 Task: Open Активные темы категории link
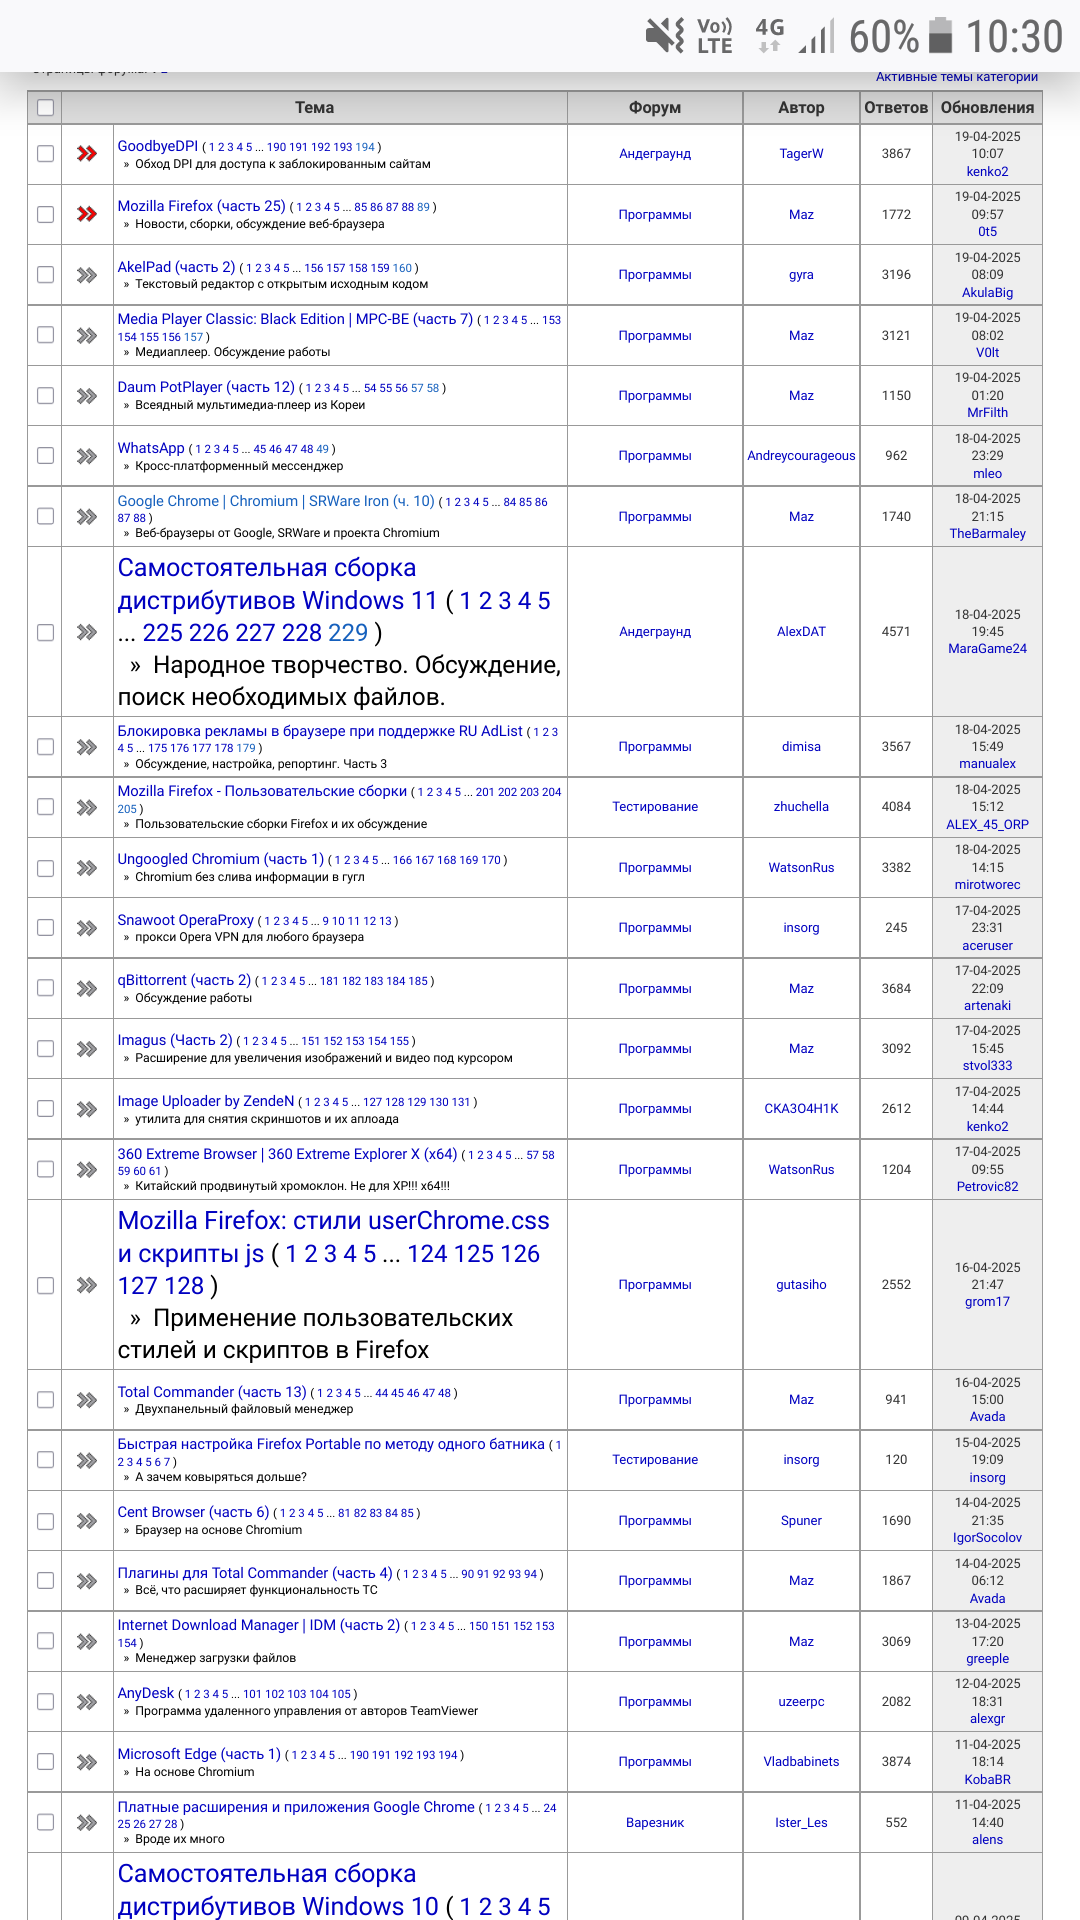pos(957,77)
